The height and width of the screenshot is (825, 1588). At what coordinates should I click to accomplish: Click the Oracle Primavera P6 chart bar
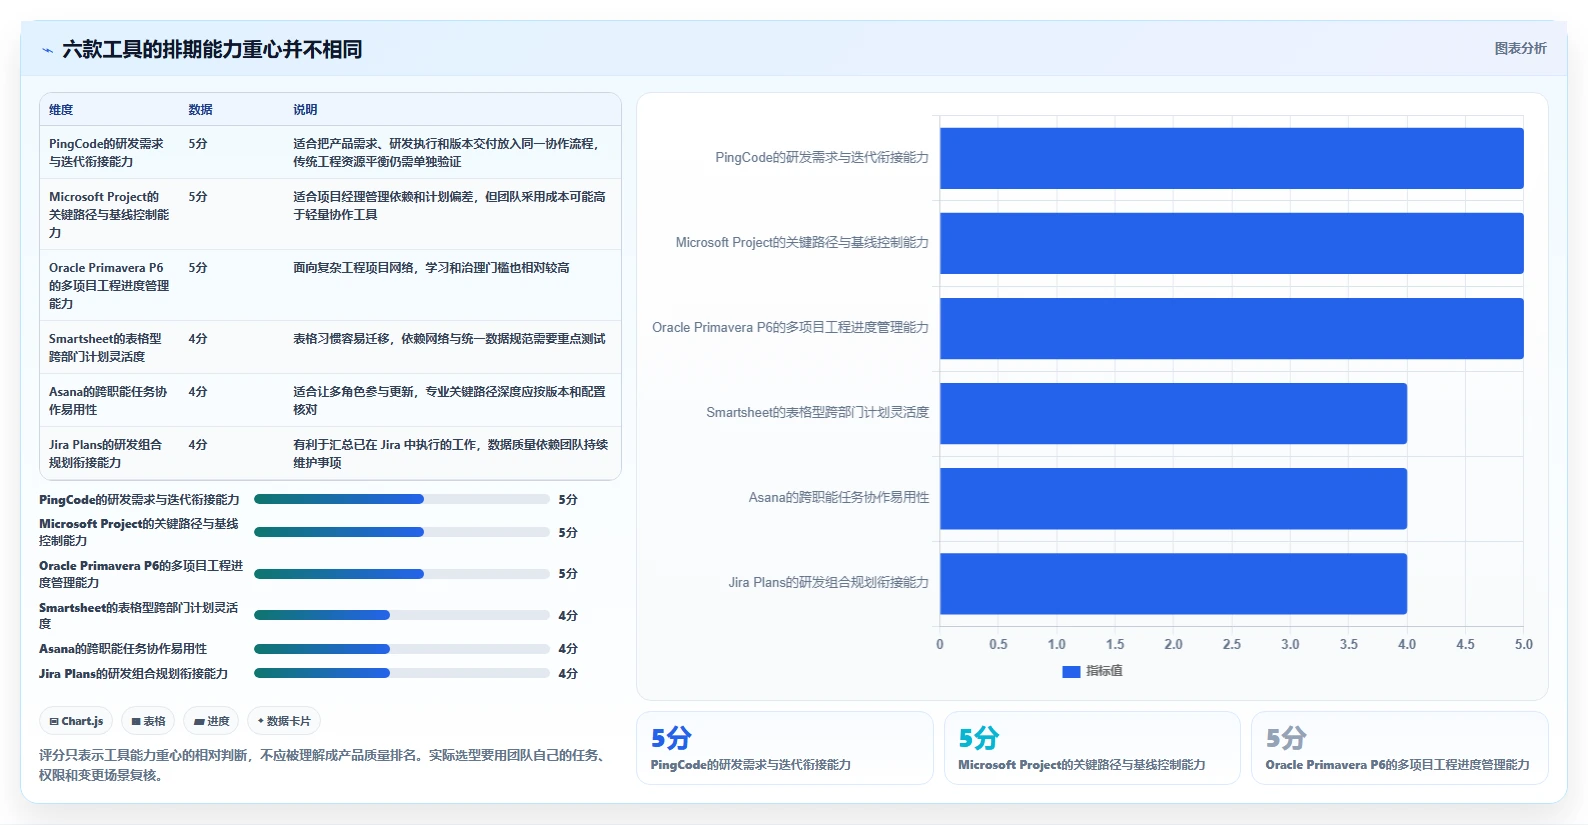(1231, 328)
